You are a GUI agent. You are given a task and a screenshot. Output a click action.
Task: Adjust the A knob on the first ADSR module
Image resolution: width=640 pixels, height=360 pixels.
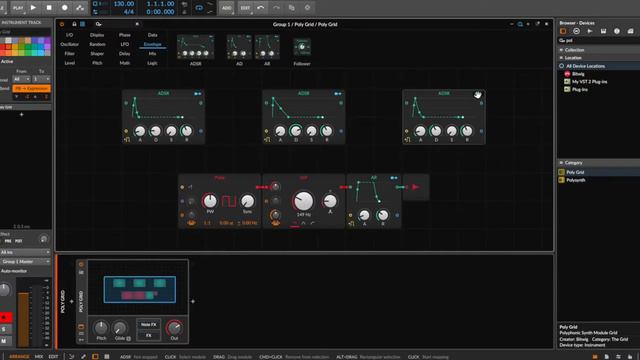pos(140,131)
